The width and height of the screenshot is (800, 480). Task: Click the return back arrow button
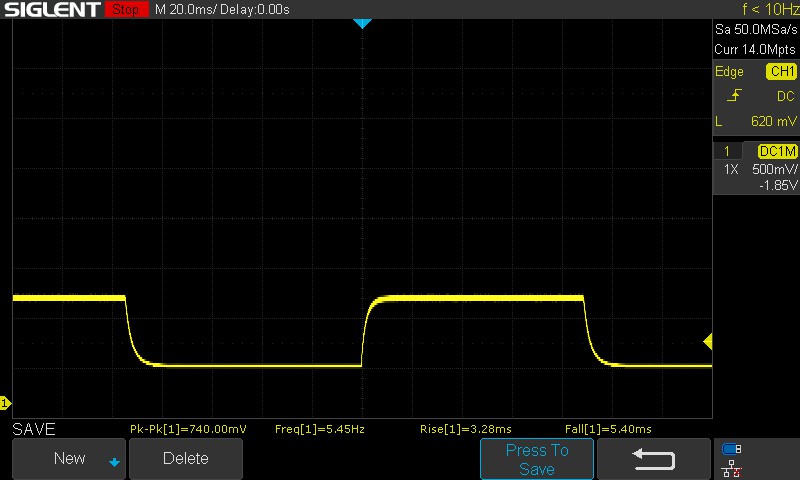pos(654,459)
